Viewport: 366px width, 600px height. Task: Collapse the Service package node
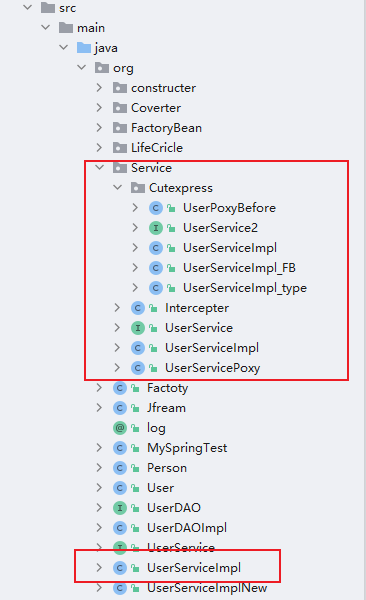tap(100, 167)
